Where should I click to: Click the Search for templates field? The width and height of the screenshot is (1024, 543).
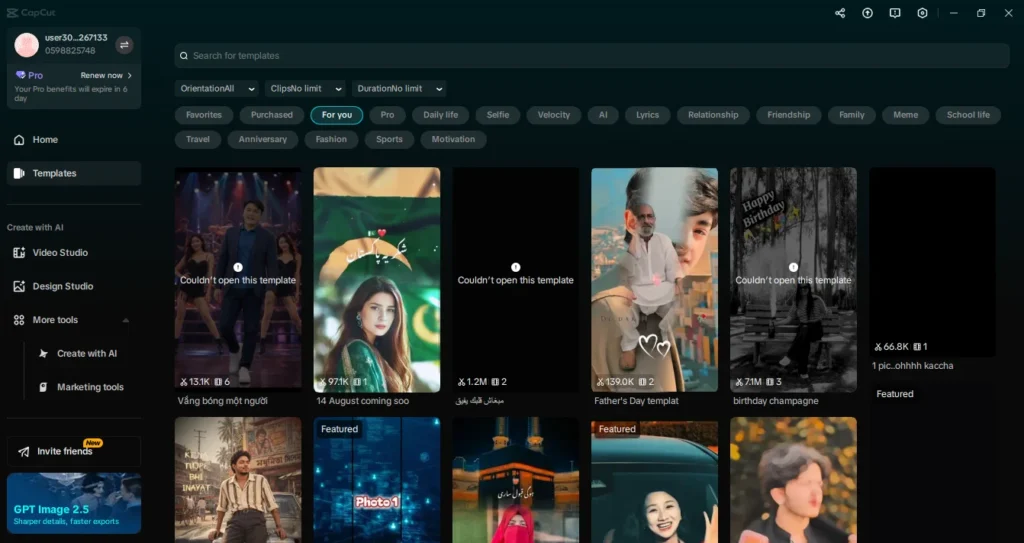click(x=592, y=56)
